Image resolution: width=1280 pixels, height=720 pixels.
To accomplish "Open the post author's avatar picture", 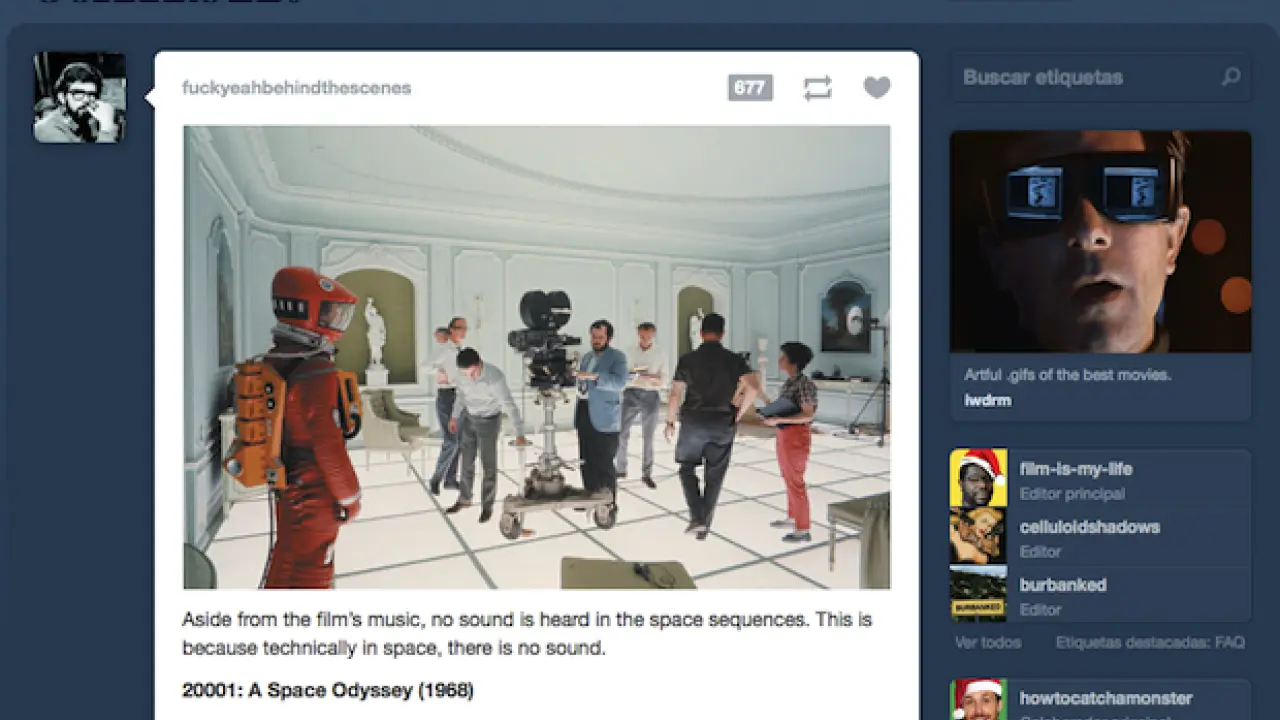I will (80, 97).
